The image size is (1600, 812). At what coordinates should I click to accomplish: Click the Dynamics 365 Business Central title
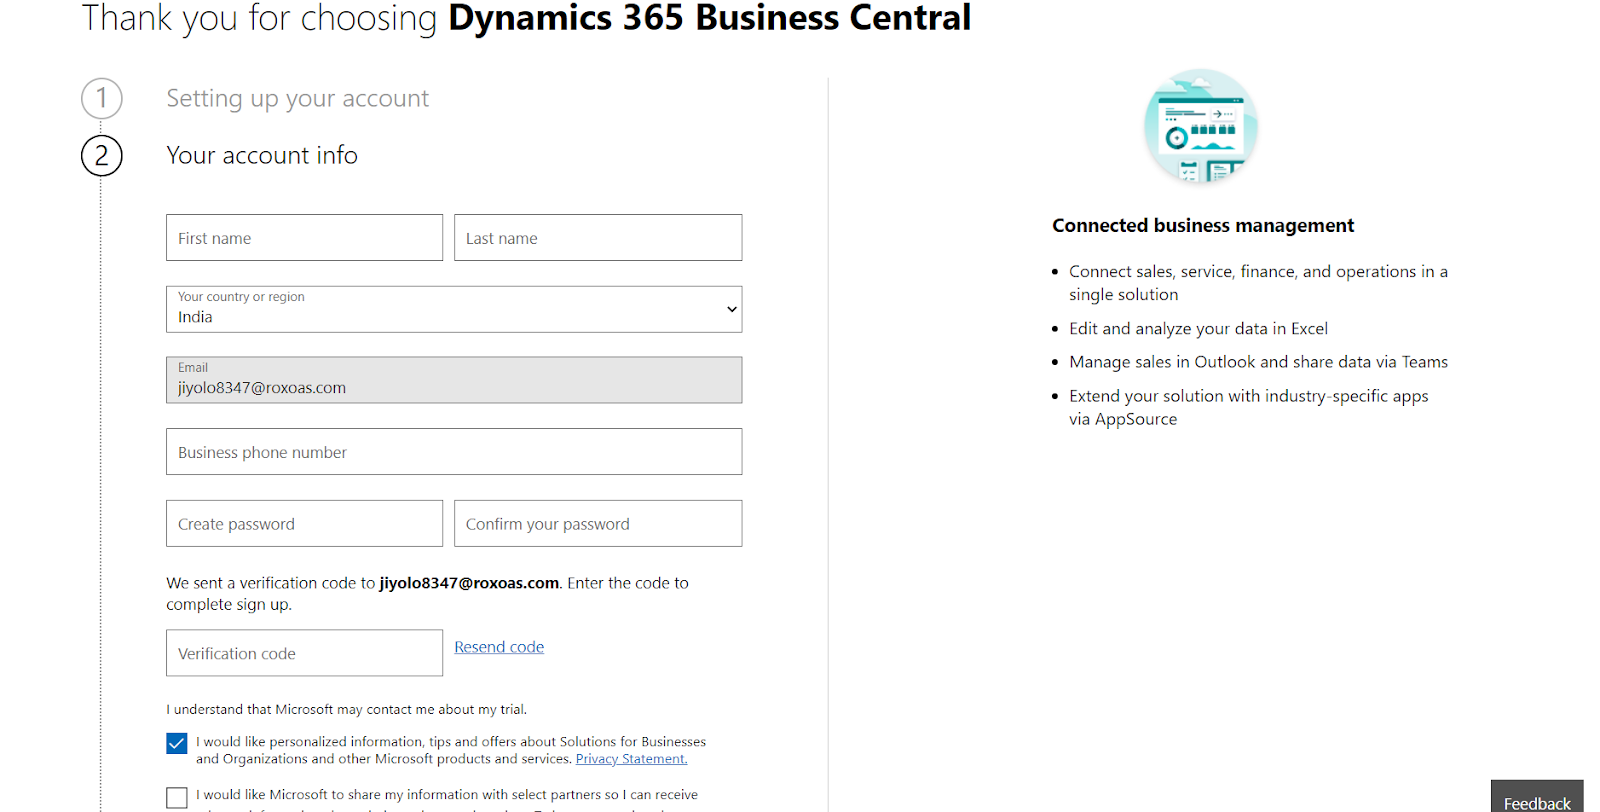[709, 18]
